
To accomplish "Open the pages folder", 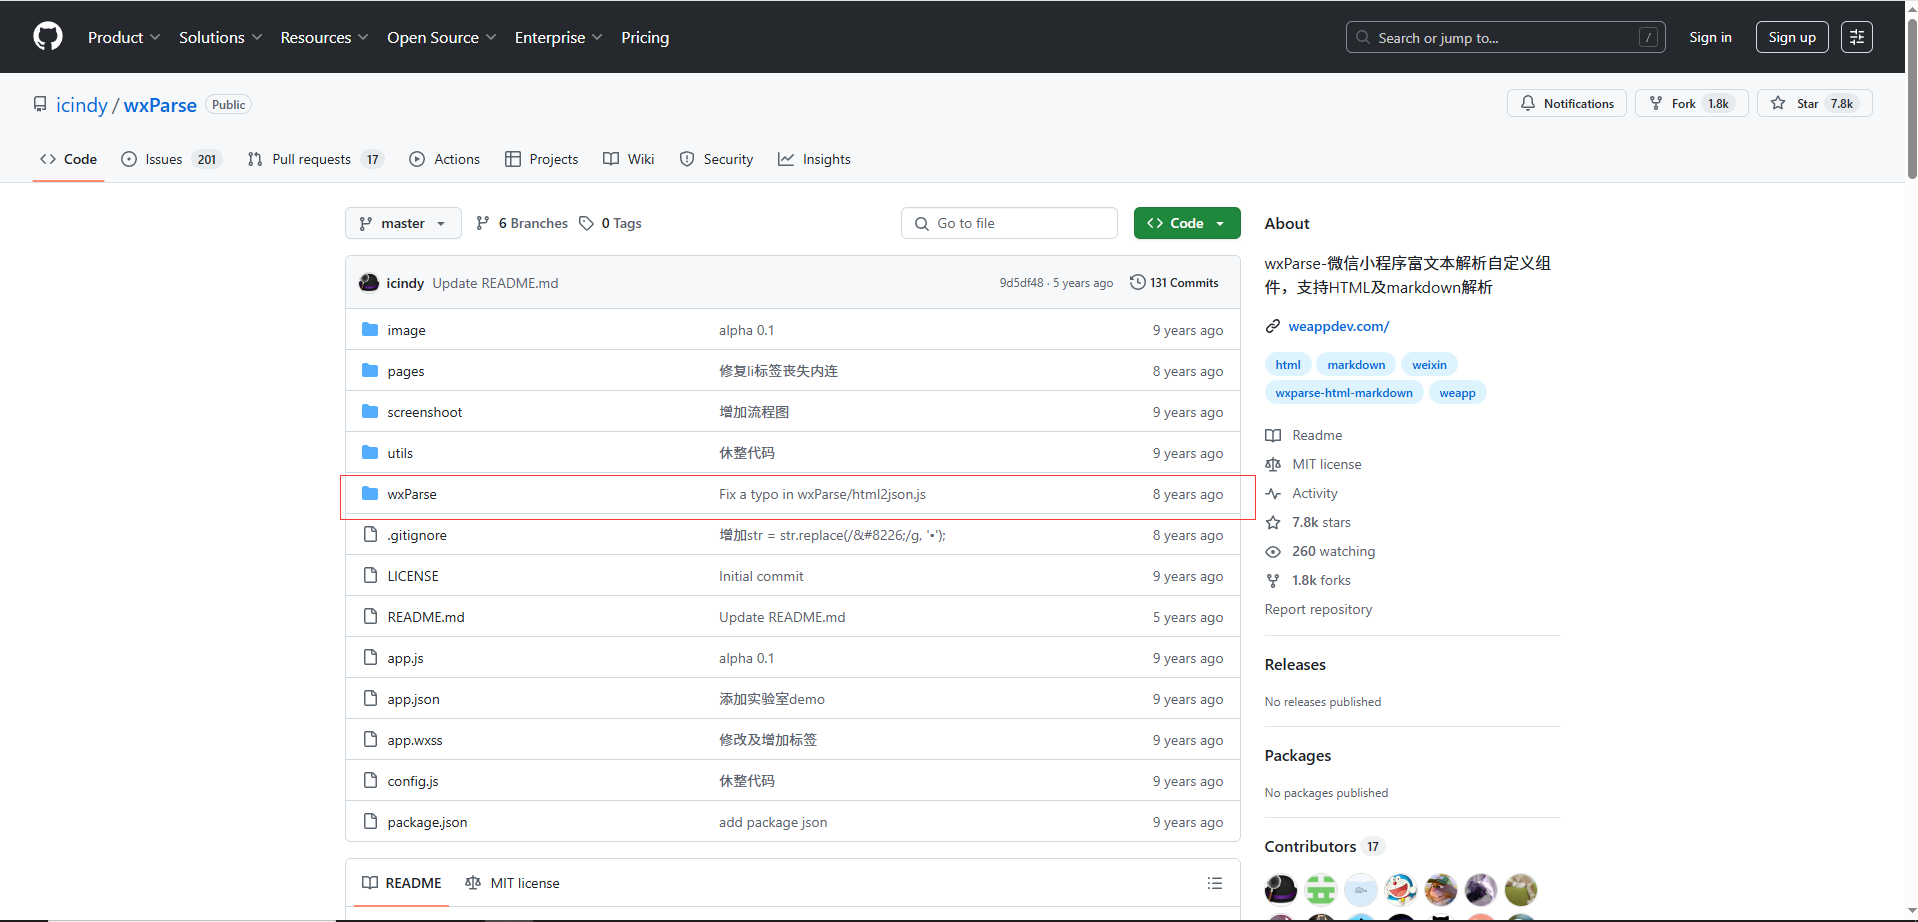I will click(405, 371).
